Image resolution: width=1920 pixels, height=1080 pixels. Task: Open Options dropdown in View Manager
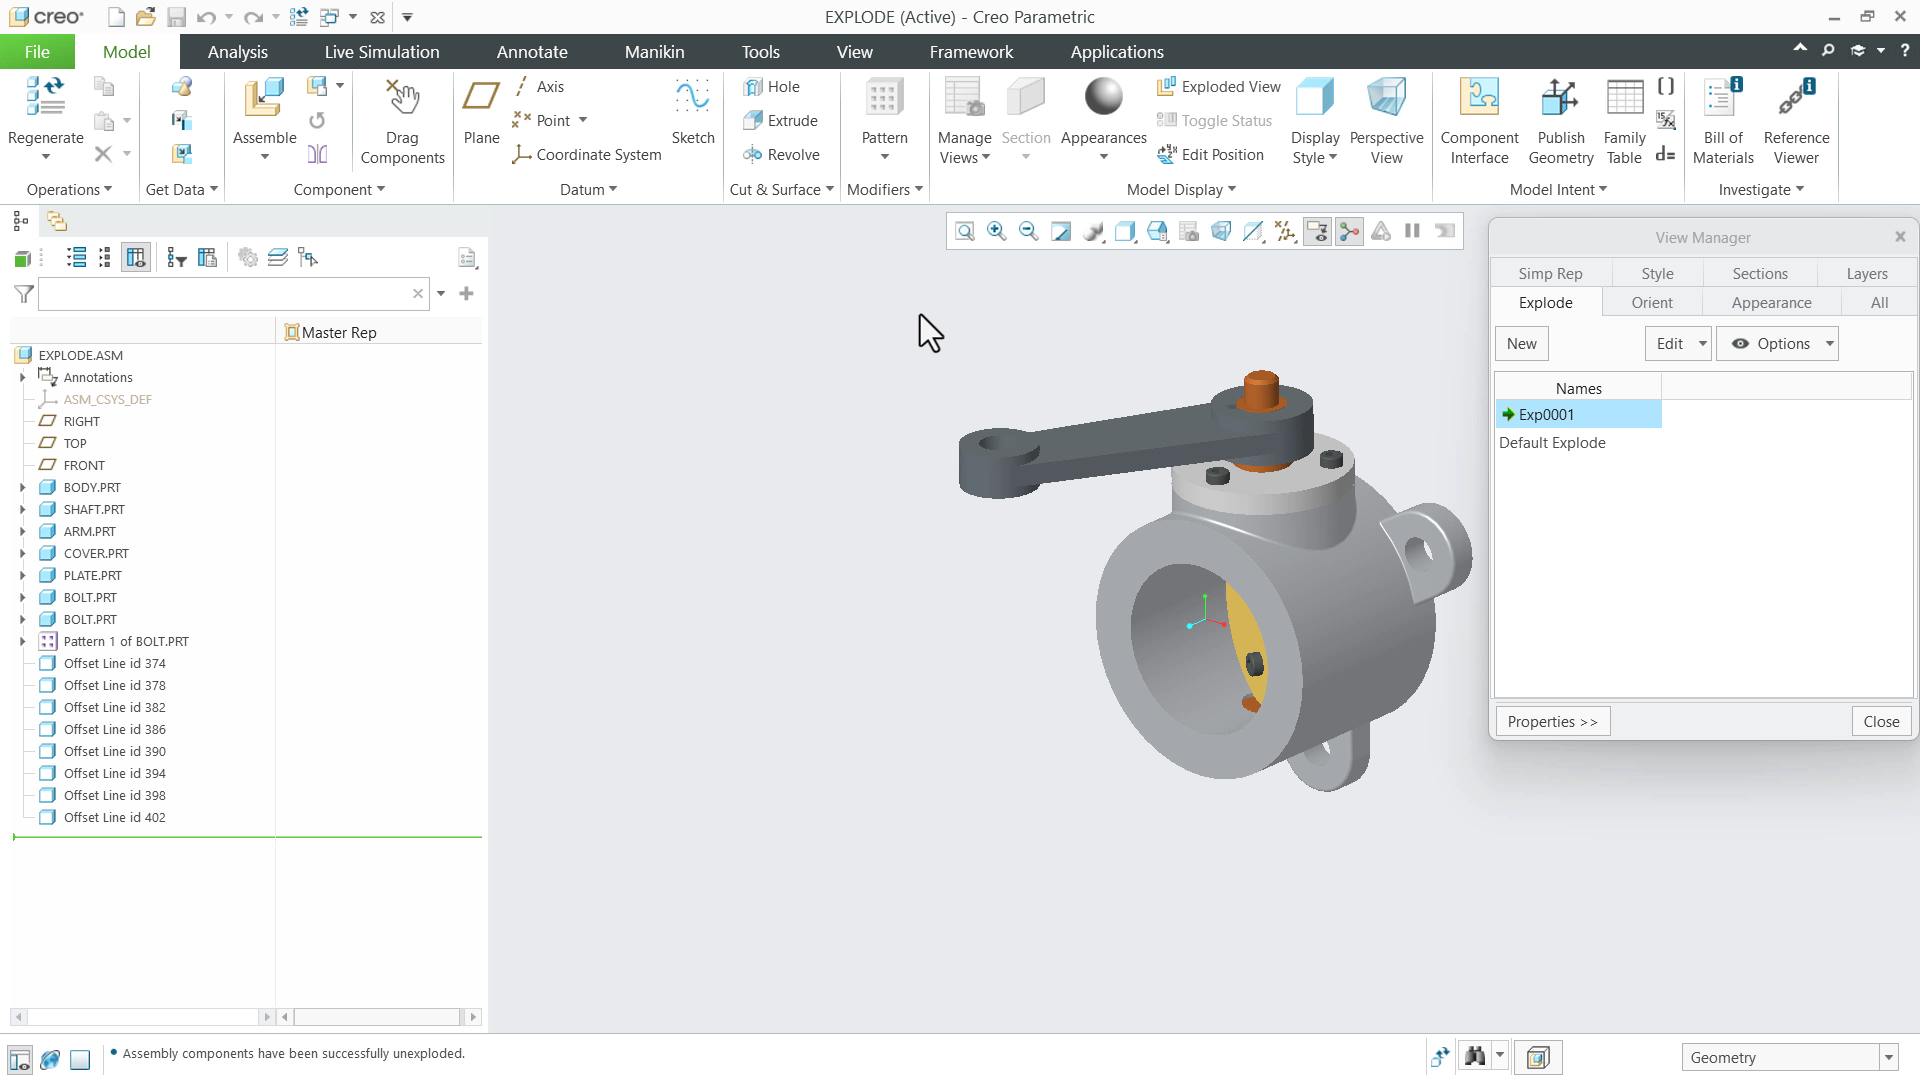pyautogui.click(x=1777, y=344)
